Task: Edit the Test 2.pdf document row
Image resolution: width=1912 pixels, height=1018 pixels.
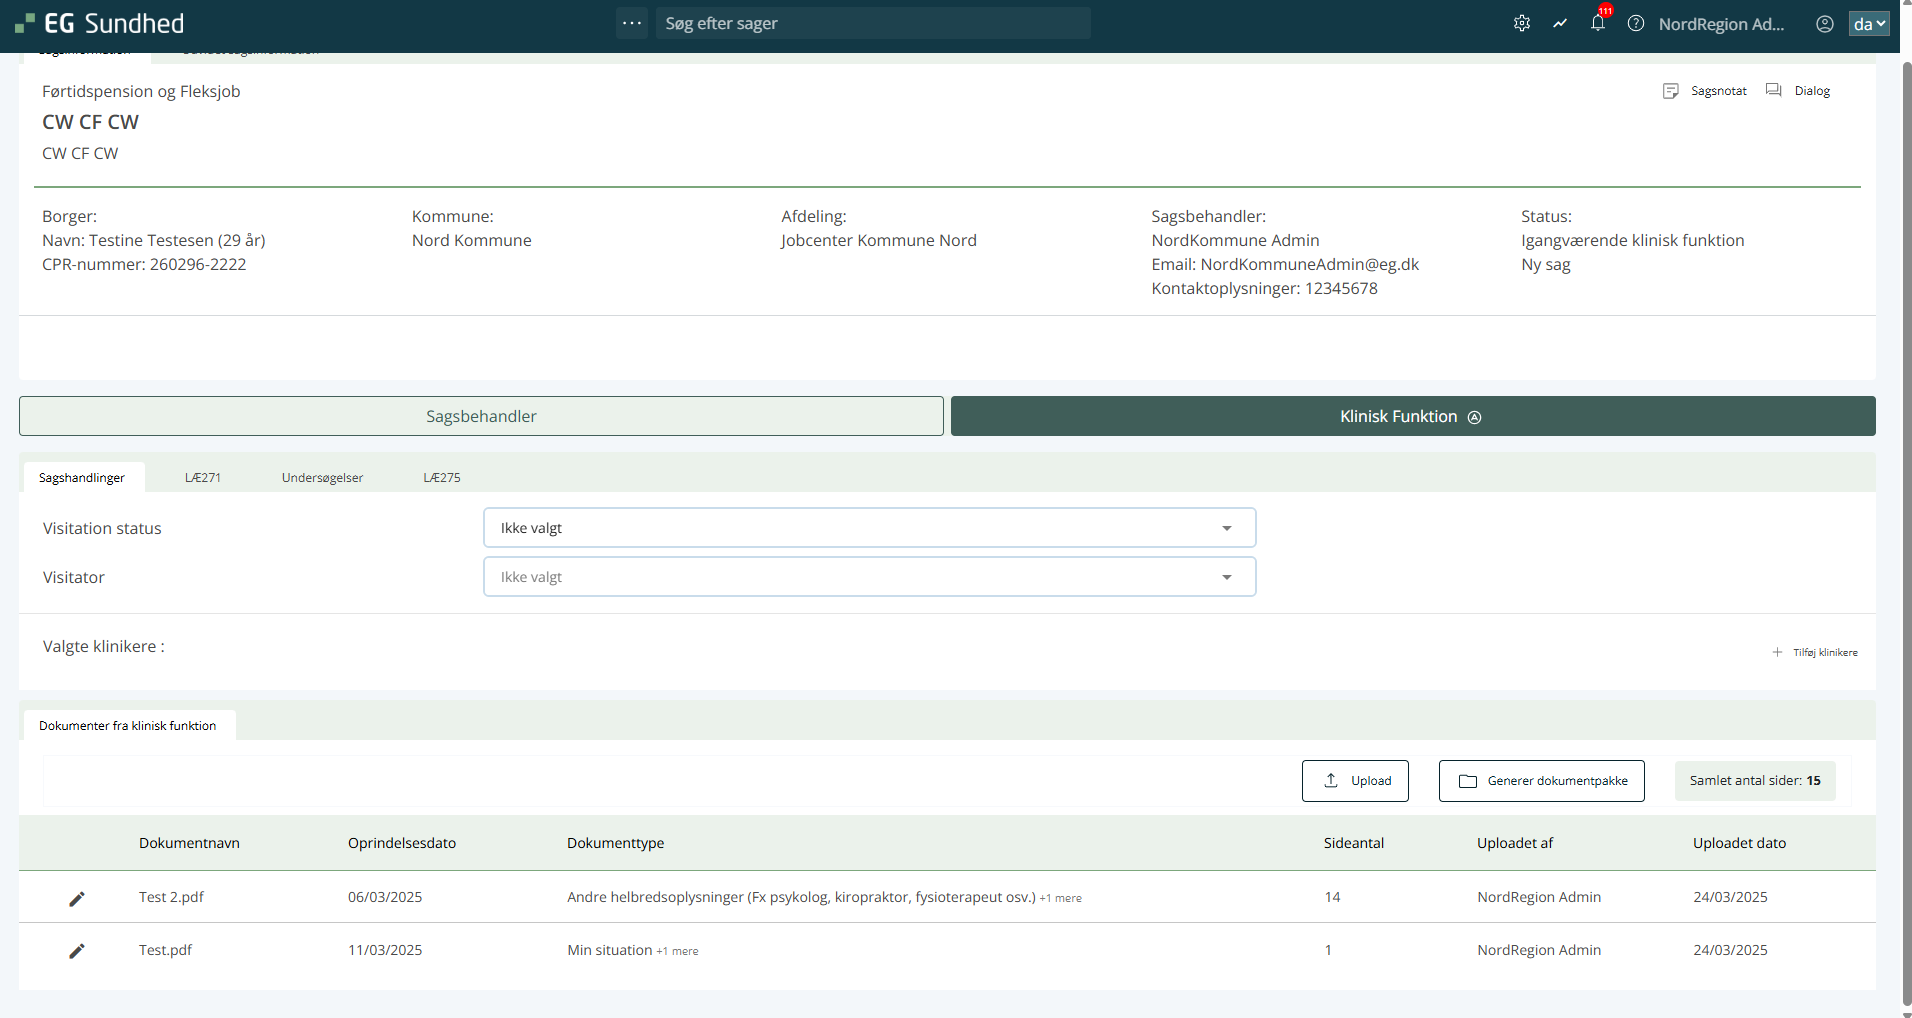Action: tap(77, 898)
